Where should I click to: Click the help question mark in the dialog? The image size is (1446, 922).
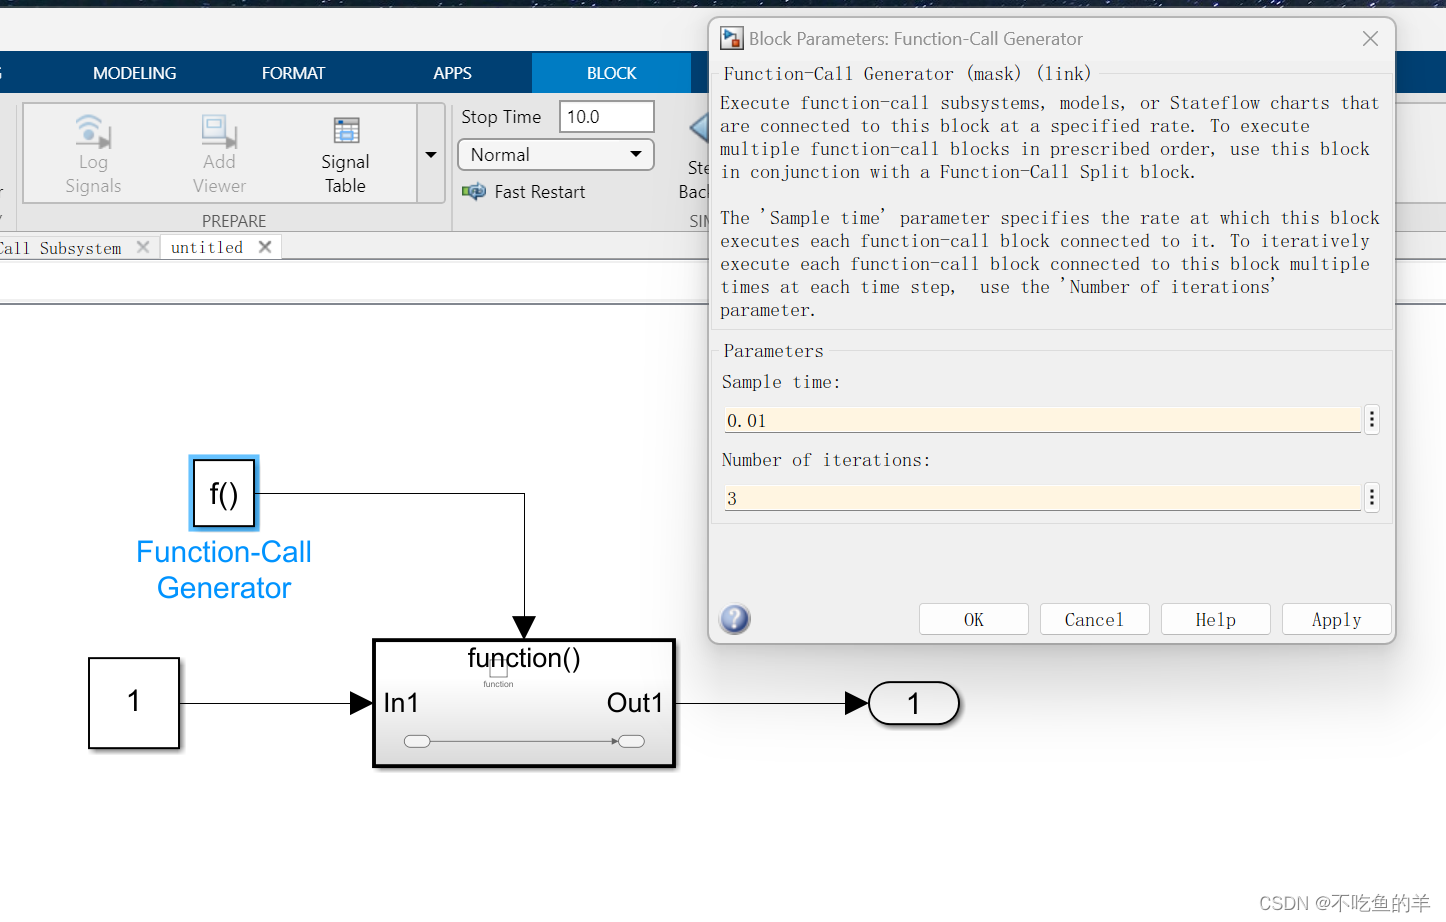(x=735, y=619)
